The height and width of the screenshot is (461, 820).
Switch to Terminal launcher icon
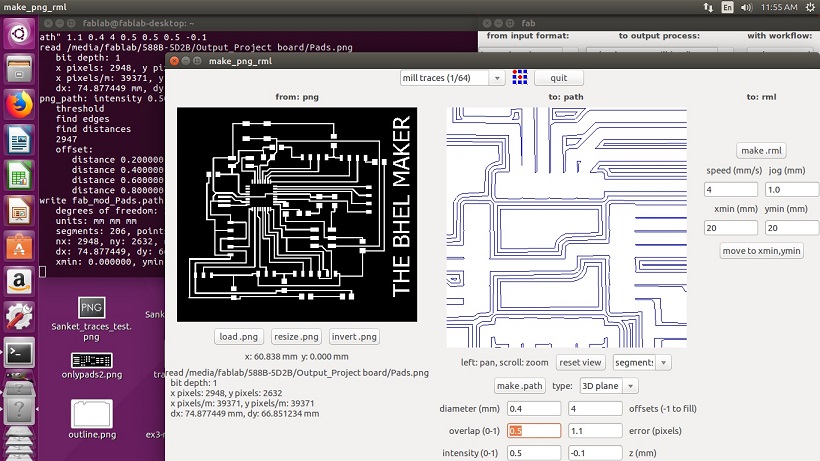click(19, 353)
